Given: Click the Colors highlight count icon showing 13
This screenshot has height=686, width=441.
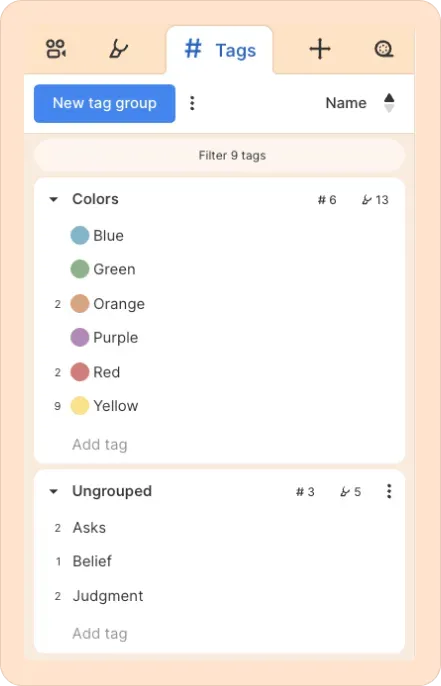Looking at the screenshot, I should pyautogui.click(x=367, y=200).
